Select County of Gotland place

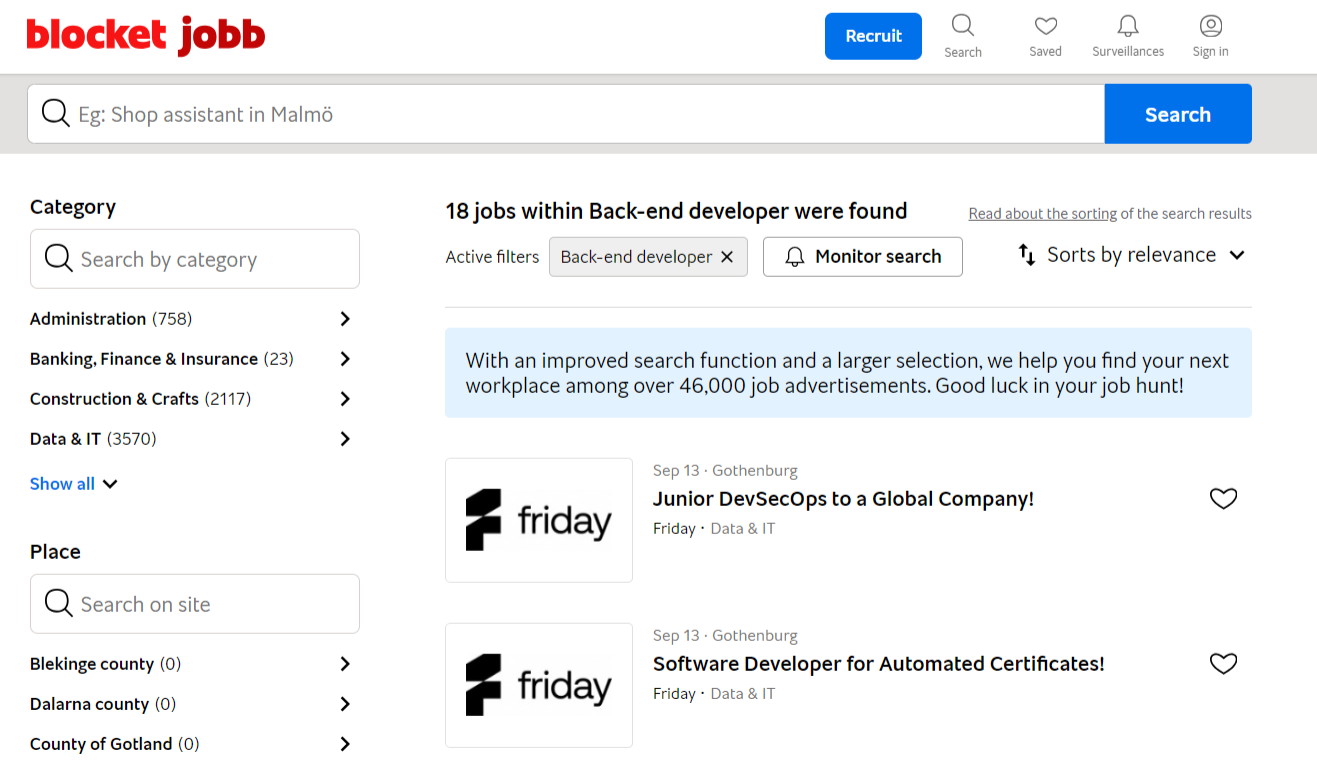[115, 744]
